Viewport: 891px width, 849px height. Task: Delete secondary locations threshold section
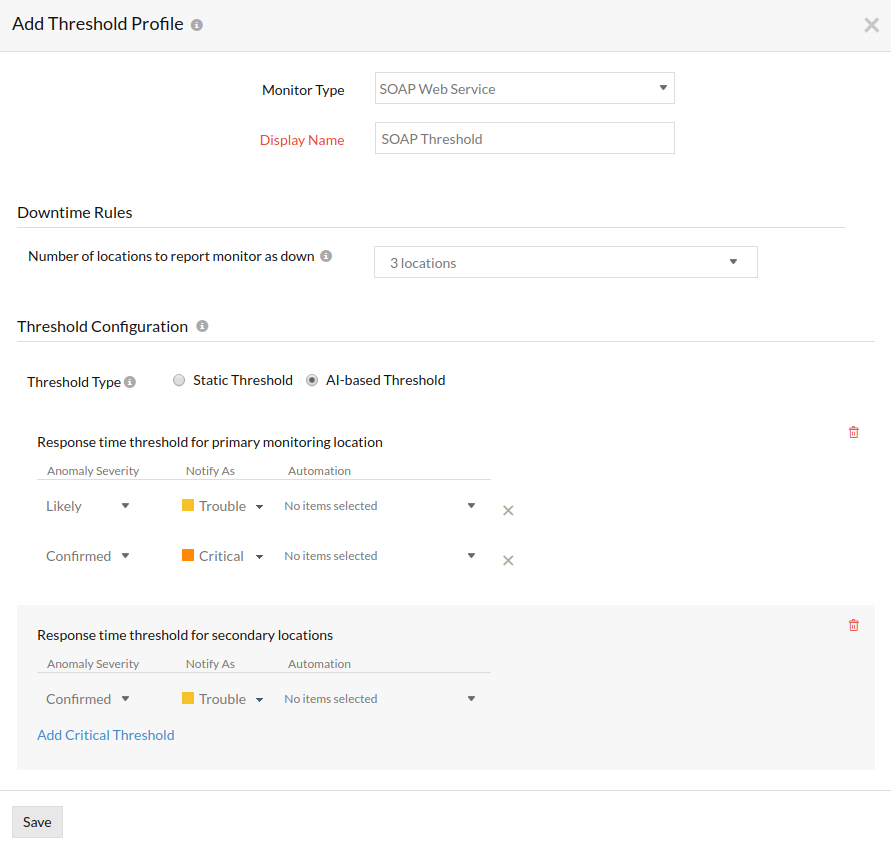click(x=853, y=625)
